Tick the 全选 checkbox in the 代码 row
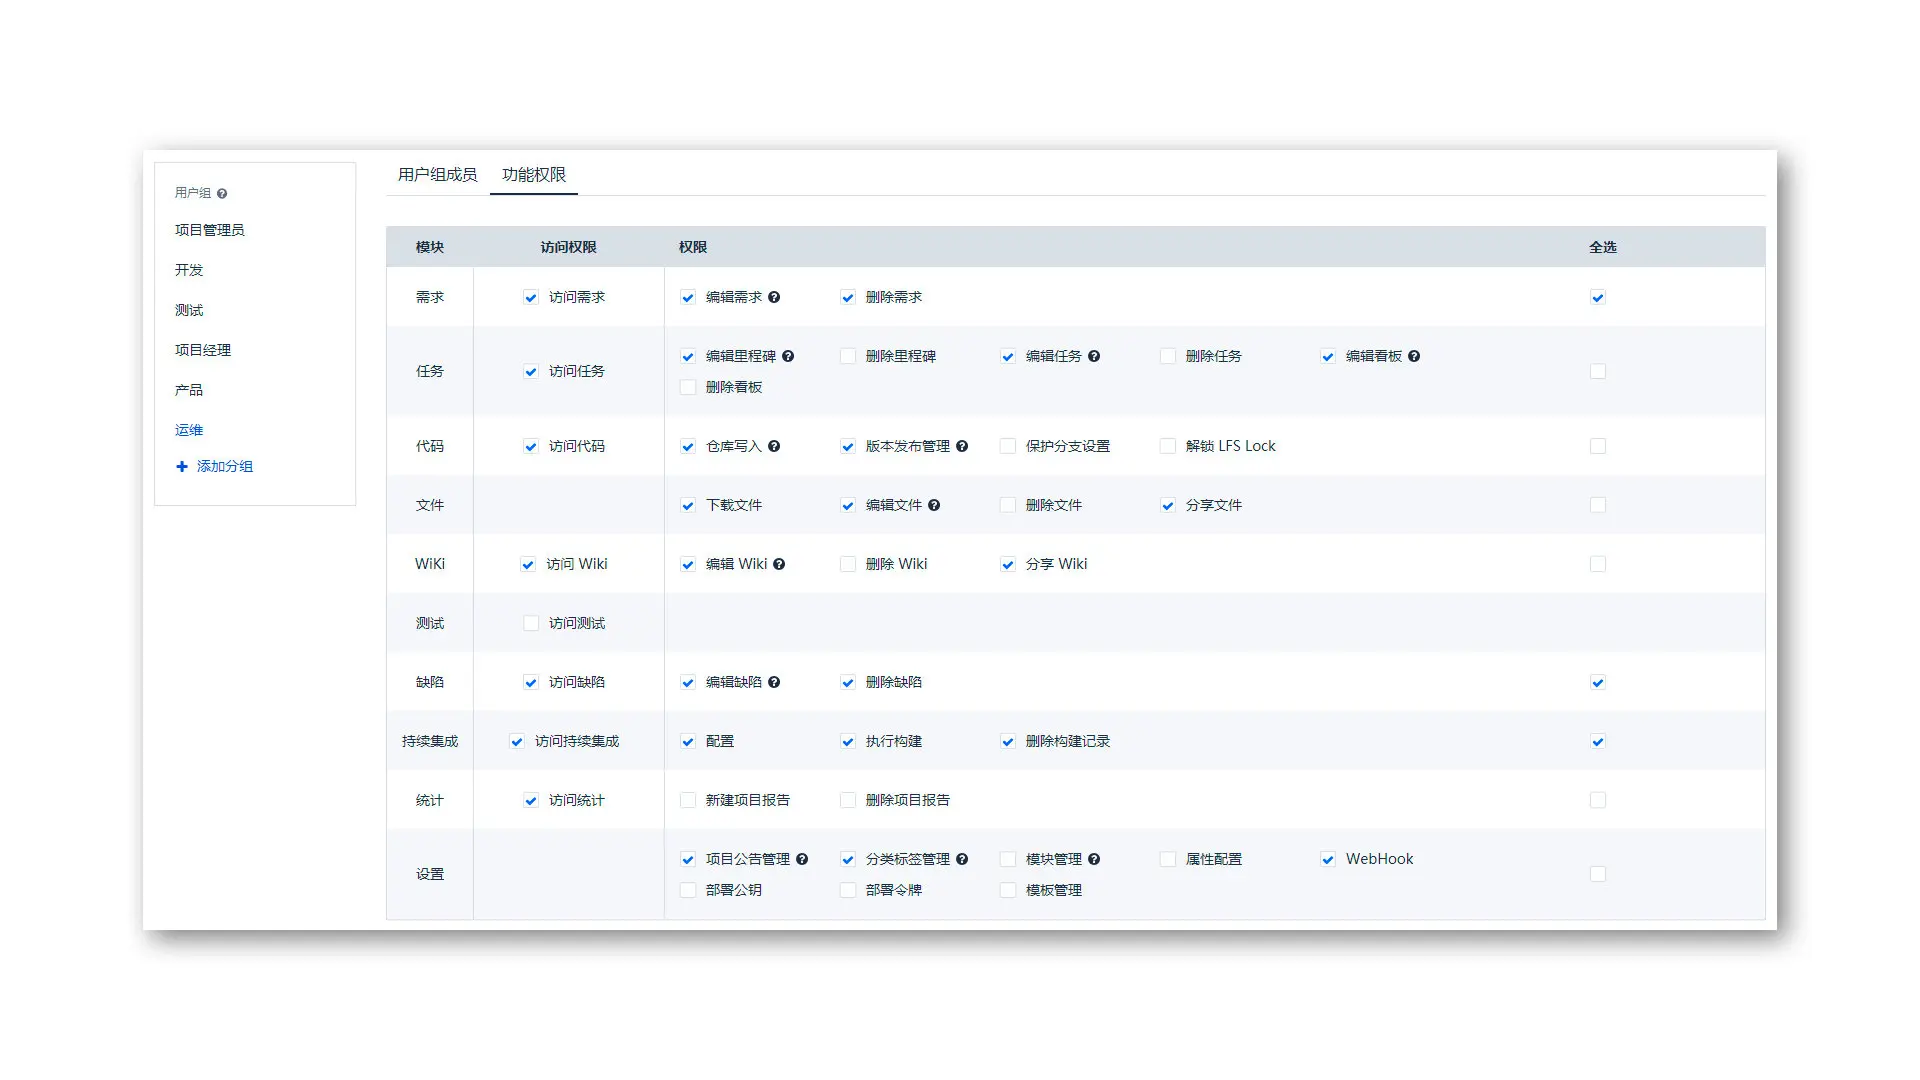Screen dimensions: 1920x1080 [x=1598, y=446]
